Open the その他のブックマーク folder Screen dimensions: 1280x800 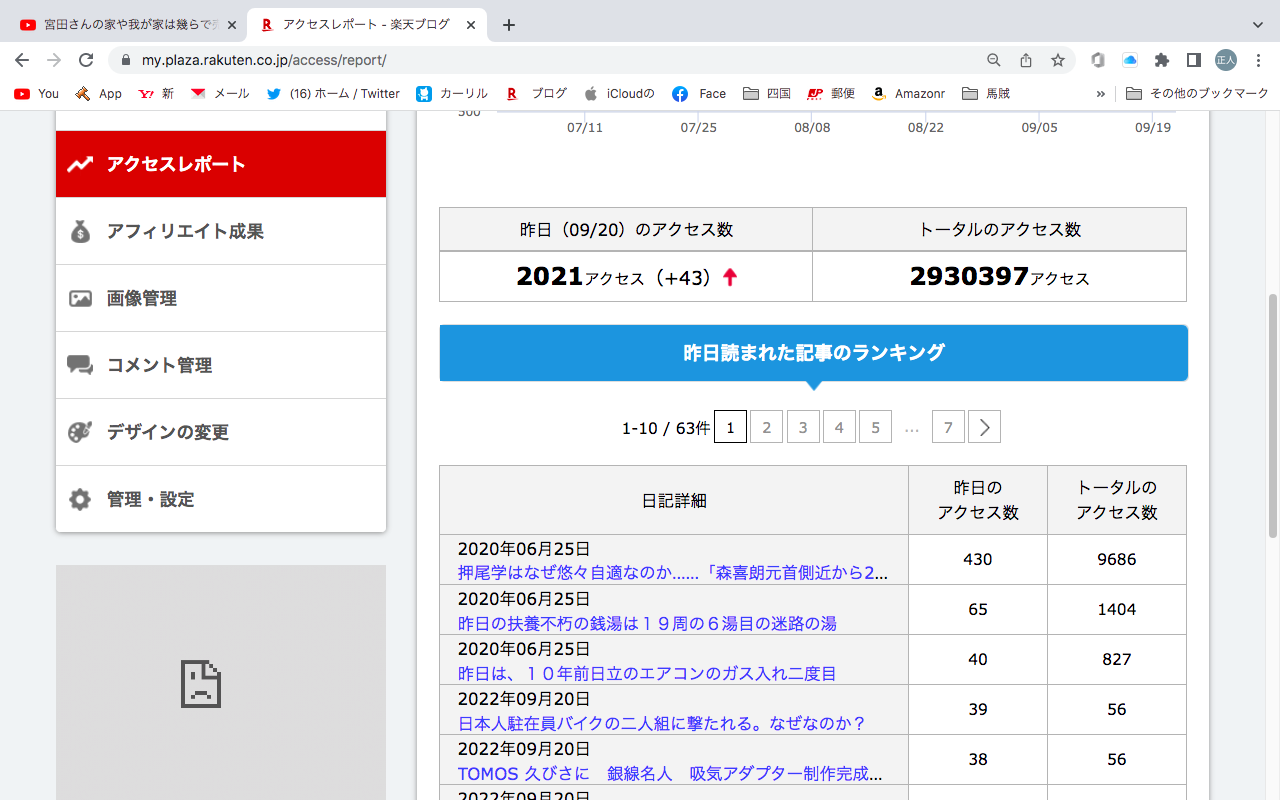click(x=1197, y=93)
